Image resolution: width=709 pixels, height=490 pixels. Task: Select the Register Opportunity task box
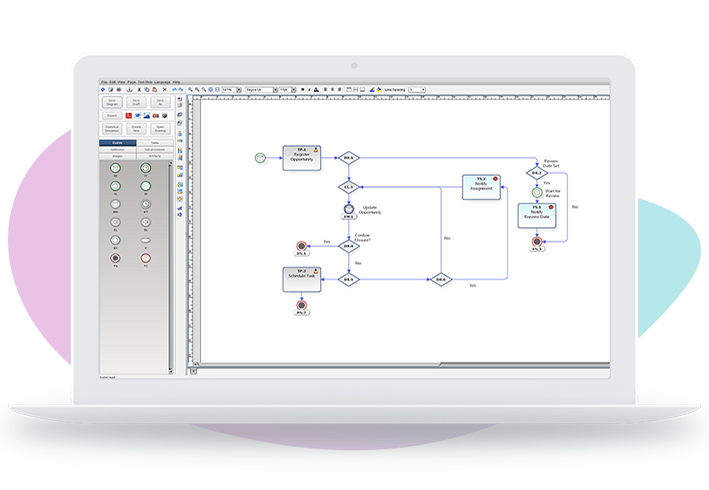[x=301, y=157]
